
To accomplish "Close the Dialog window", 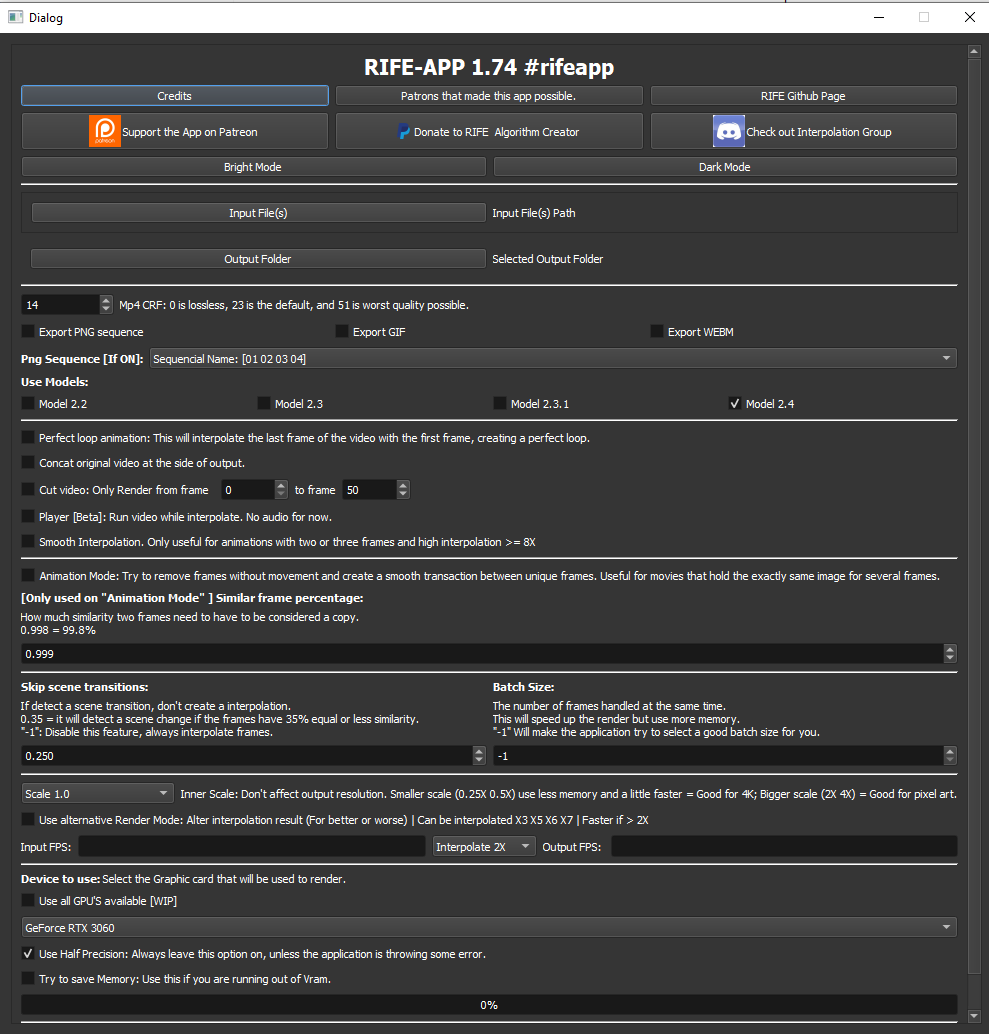I will 970,17.
